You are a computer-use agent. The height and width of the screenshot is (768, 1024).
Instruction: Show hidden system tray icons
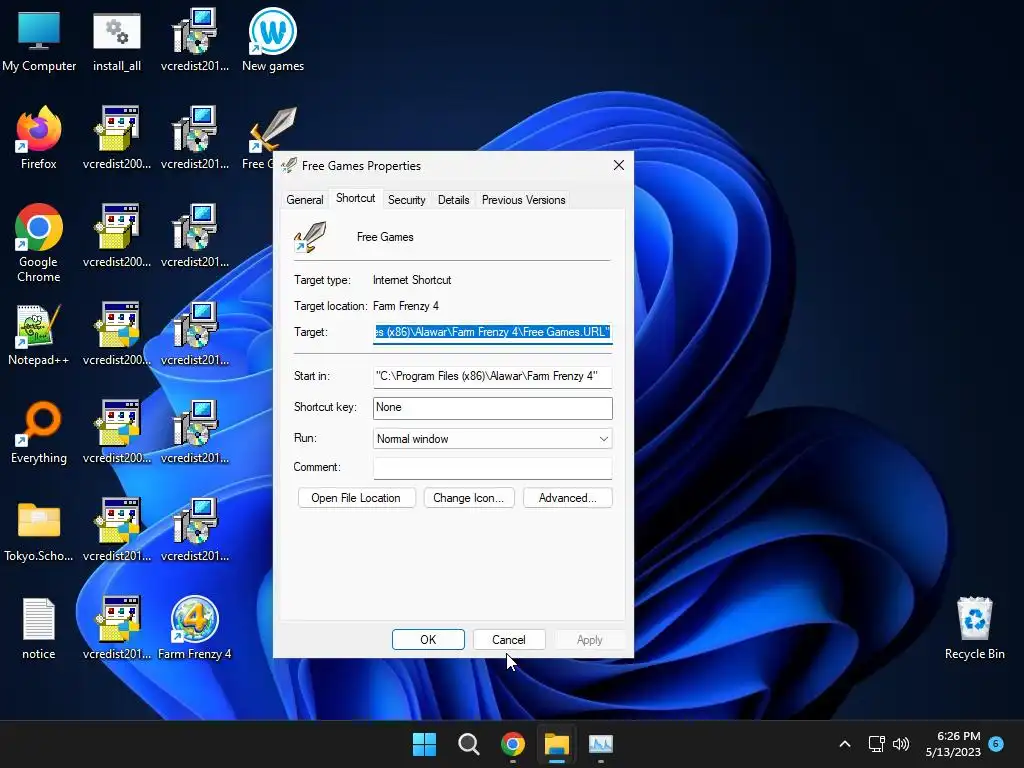(844, 744)
